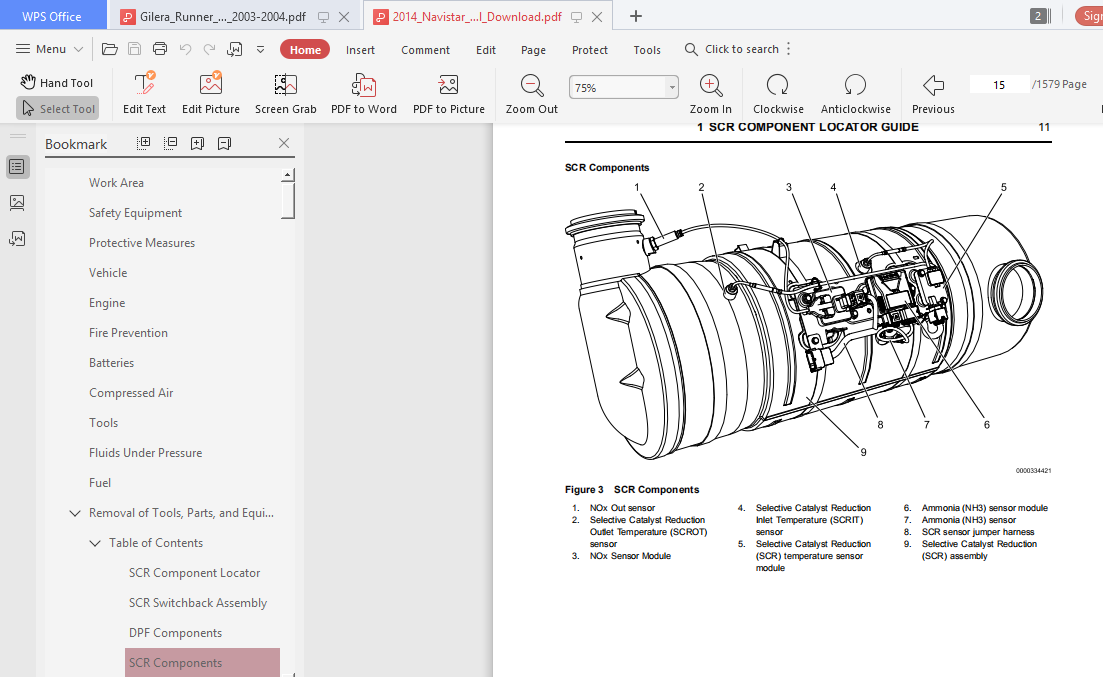Screen dimensions: 1103x677
Task: Open the Protective Measures bookmark
Action: 142,243
